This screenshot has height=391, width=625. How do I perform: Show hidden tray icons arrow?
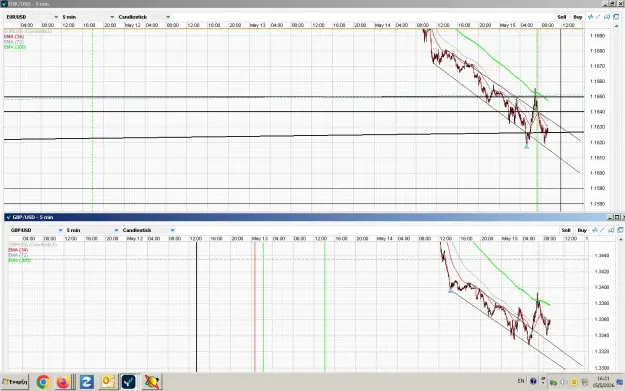click(x=543, y=381)
